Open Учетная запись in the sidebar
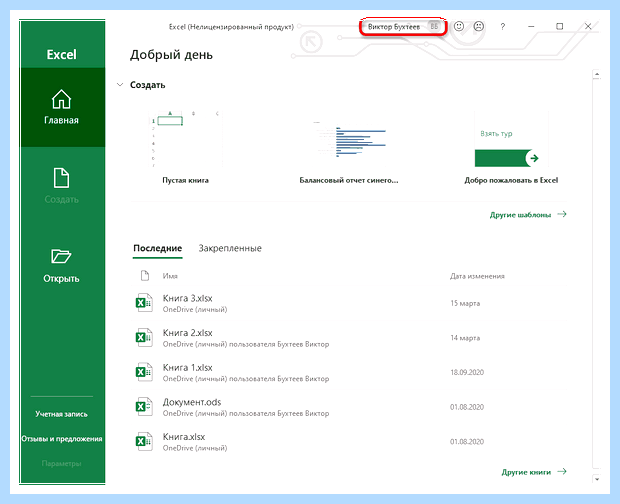 point(61,414)
